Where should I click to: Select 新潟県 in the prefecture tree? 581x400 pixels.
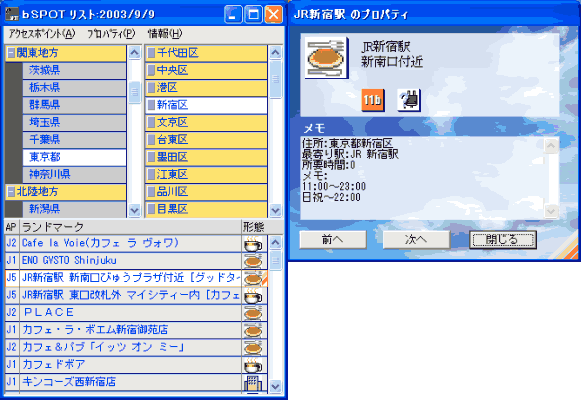pyautogui.click(x=74, y=209)
